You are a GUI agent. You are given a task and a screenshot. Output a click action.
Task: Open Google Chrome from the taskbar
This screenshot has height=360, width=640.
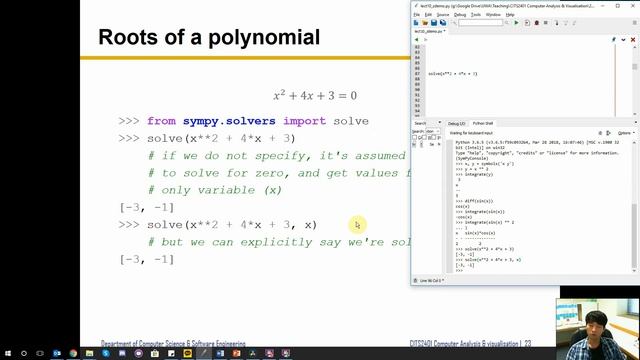(x=73, y=353)
